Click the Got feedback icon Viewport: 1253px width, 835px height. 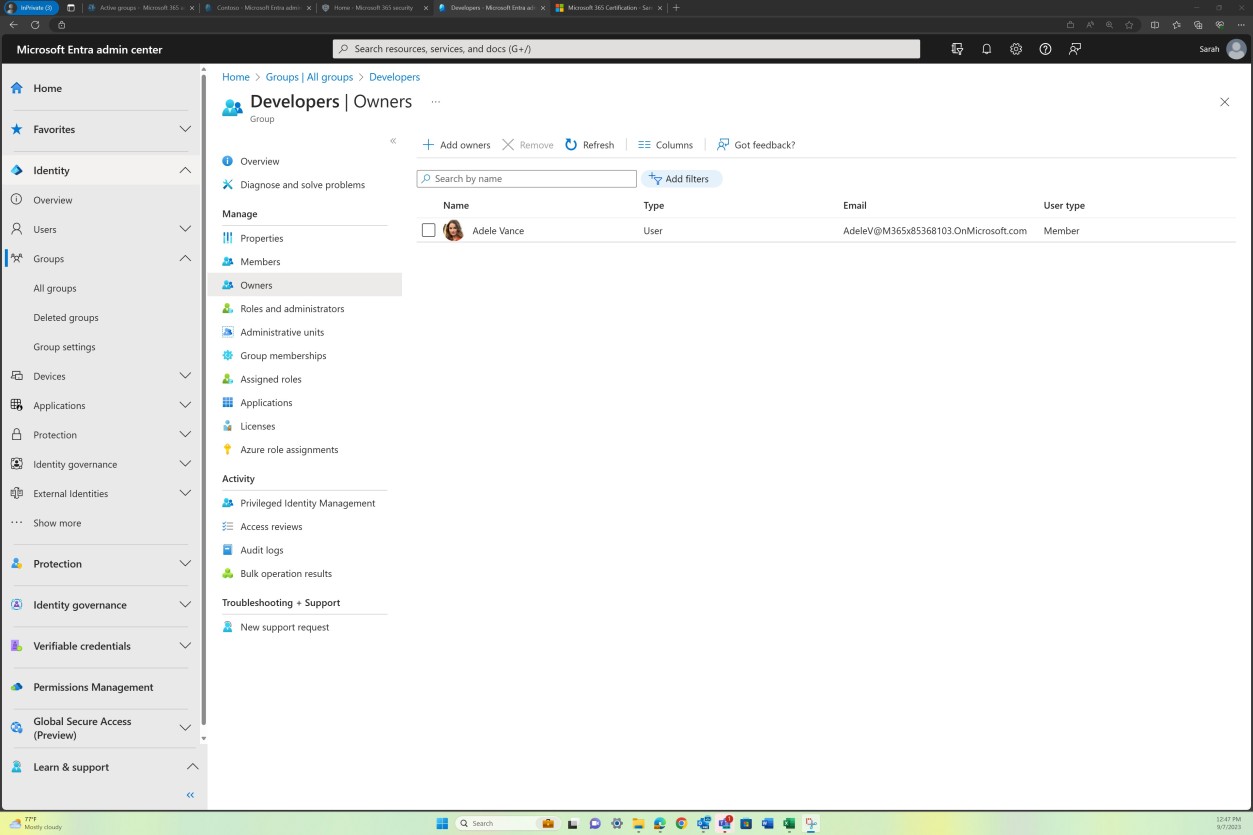click(x=722, y=145)
